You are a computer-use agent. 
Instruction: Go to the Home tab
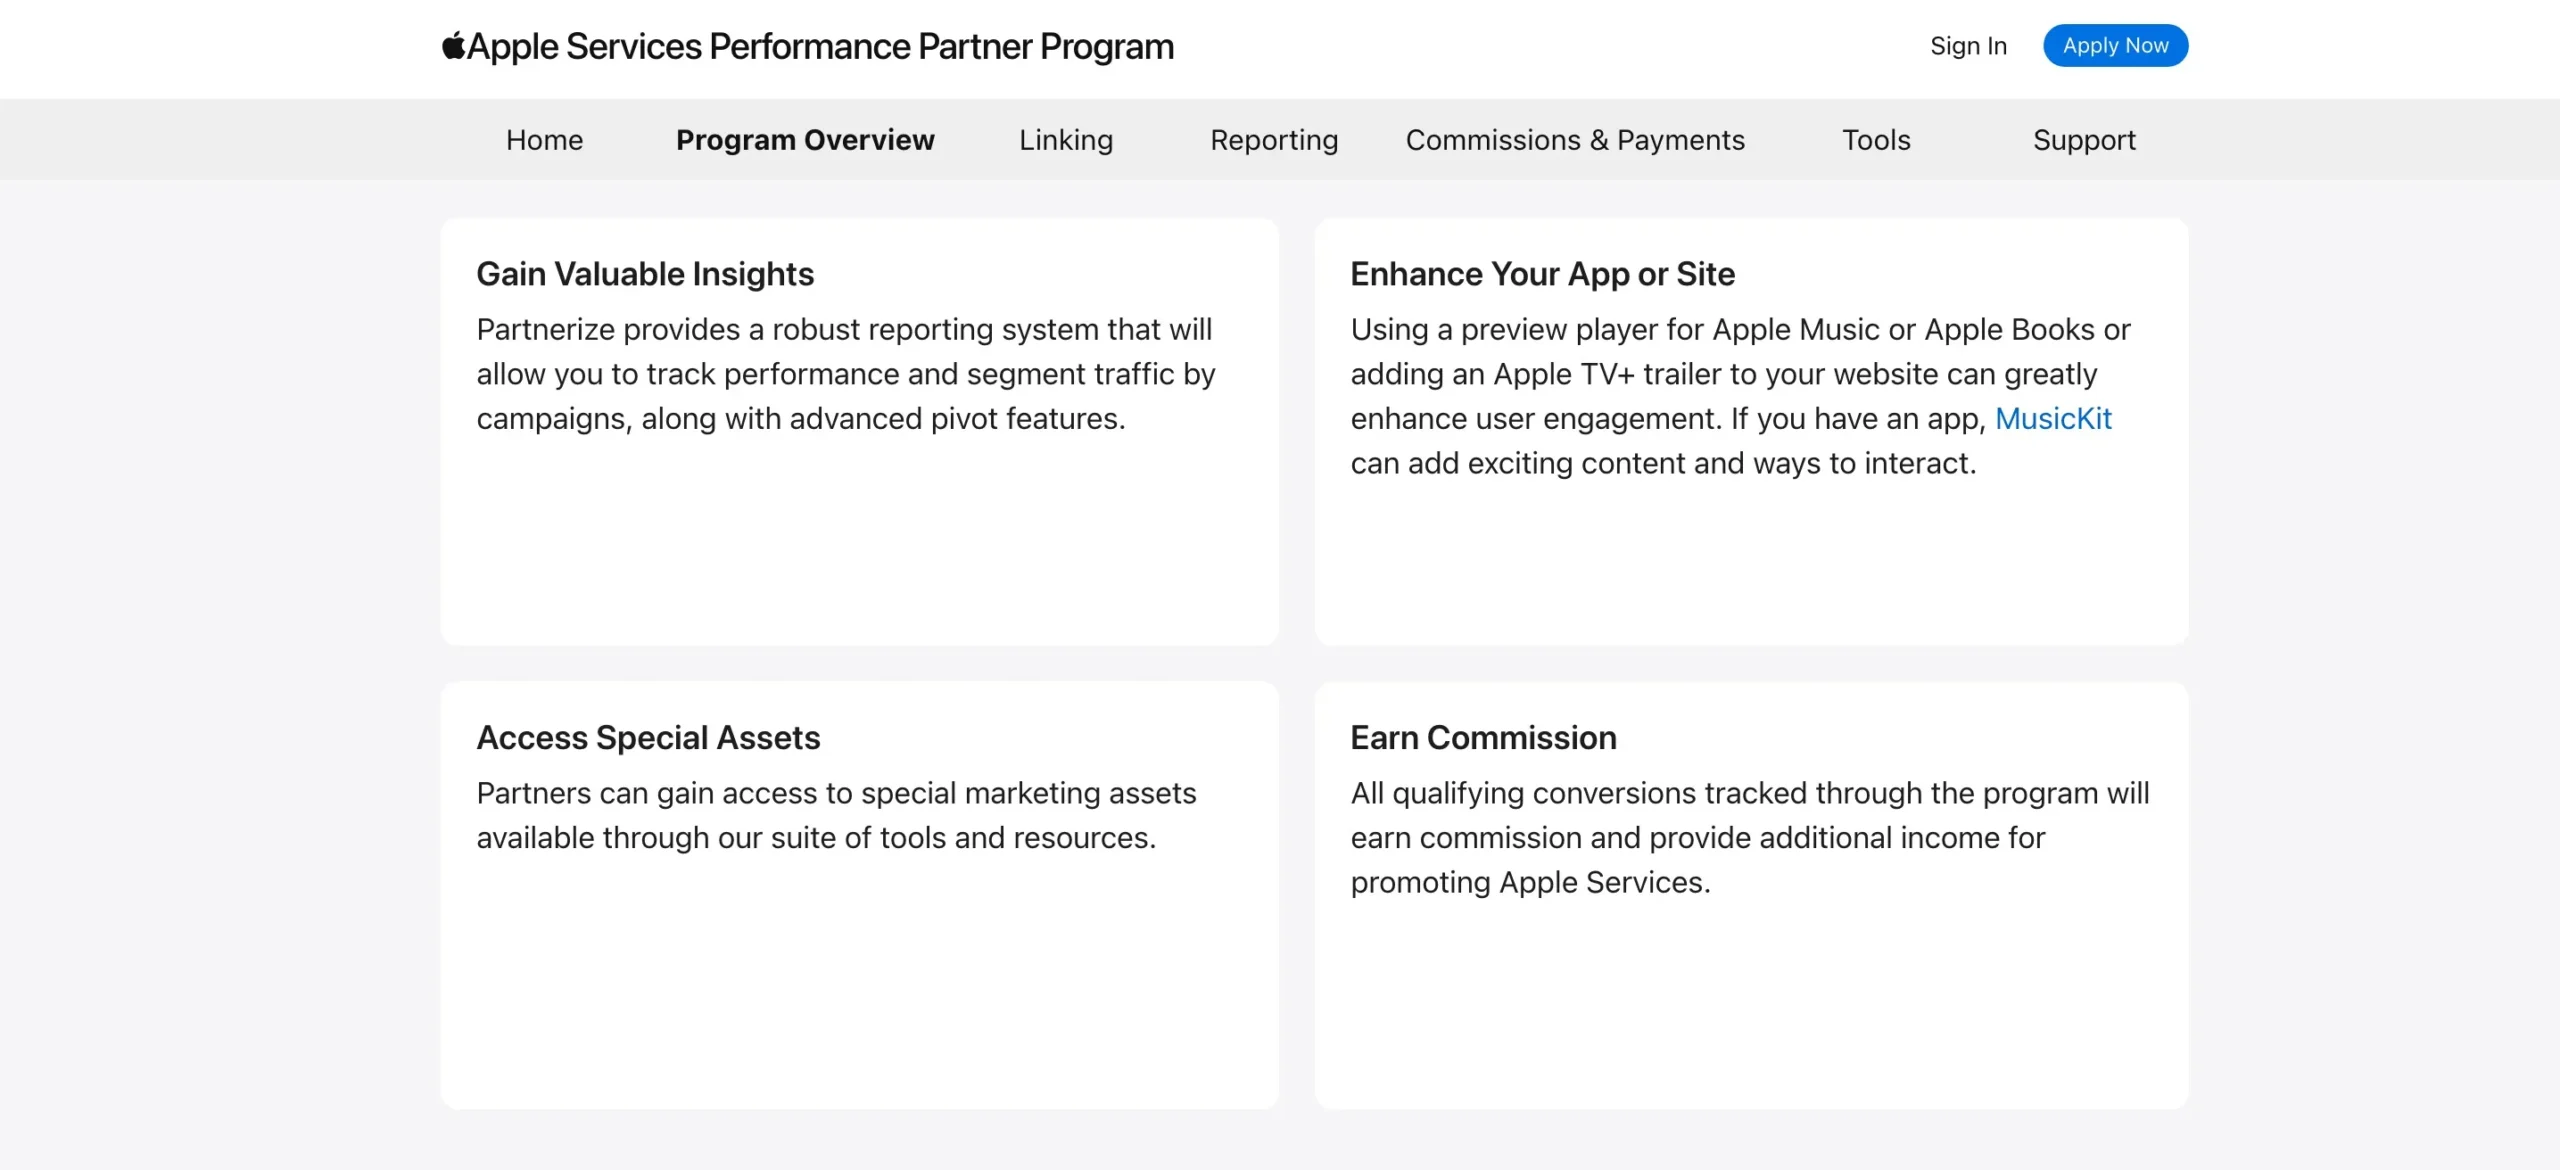pyautogui.click(x=544, y=140)
